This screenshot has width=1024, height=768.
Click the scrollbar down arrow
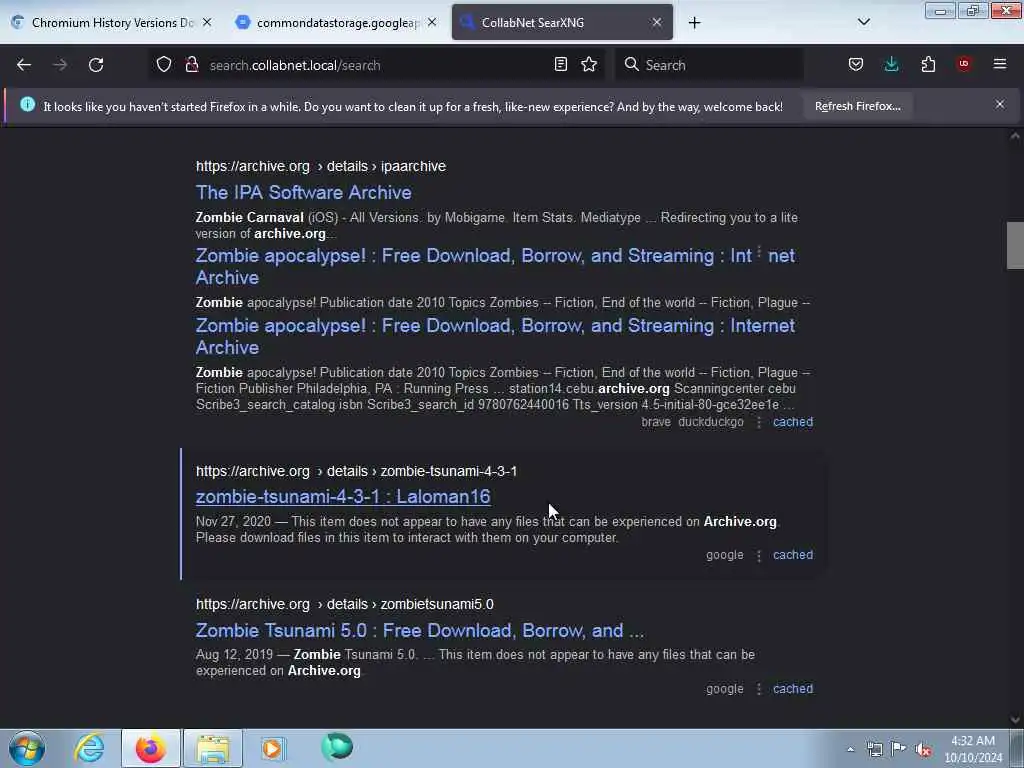coord(1015,720)
